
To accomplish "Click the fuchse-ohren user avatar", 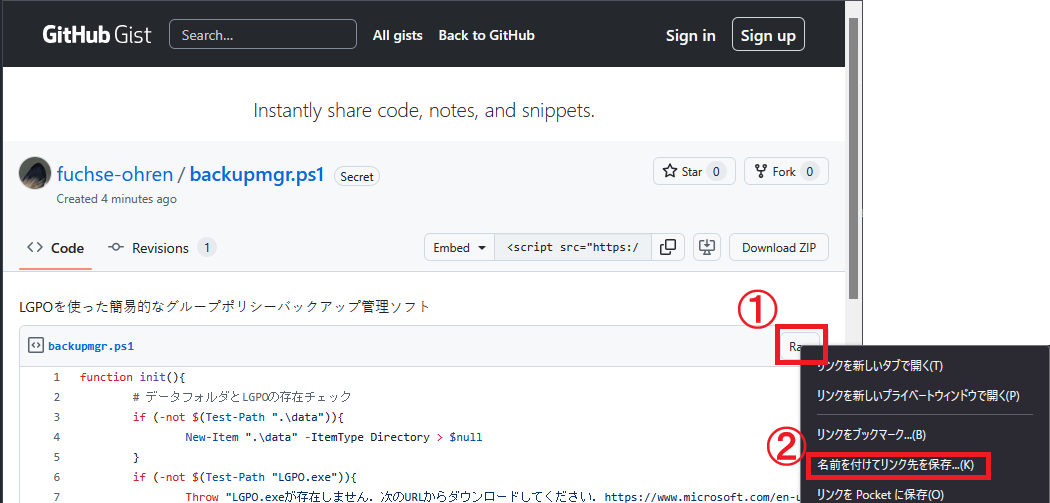I will [x=35, y=174].
